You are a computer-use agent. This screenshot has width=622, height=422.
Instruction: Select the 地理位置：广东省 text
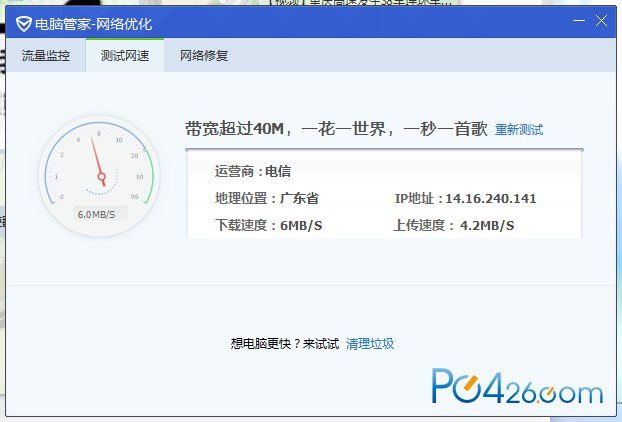point(267,198)
